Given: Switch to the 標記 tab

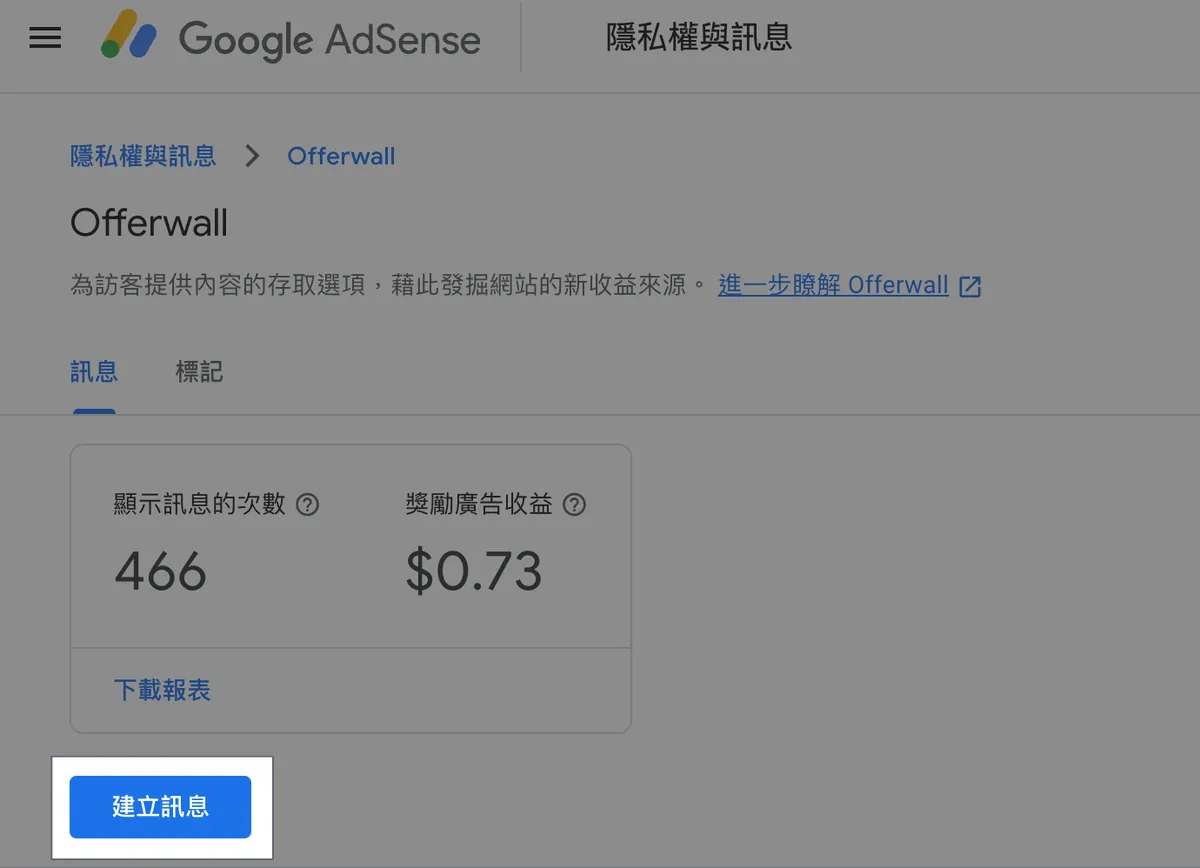Looking at the screenshot, I should coord(199,373).
